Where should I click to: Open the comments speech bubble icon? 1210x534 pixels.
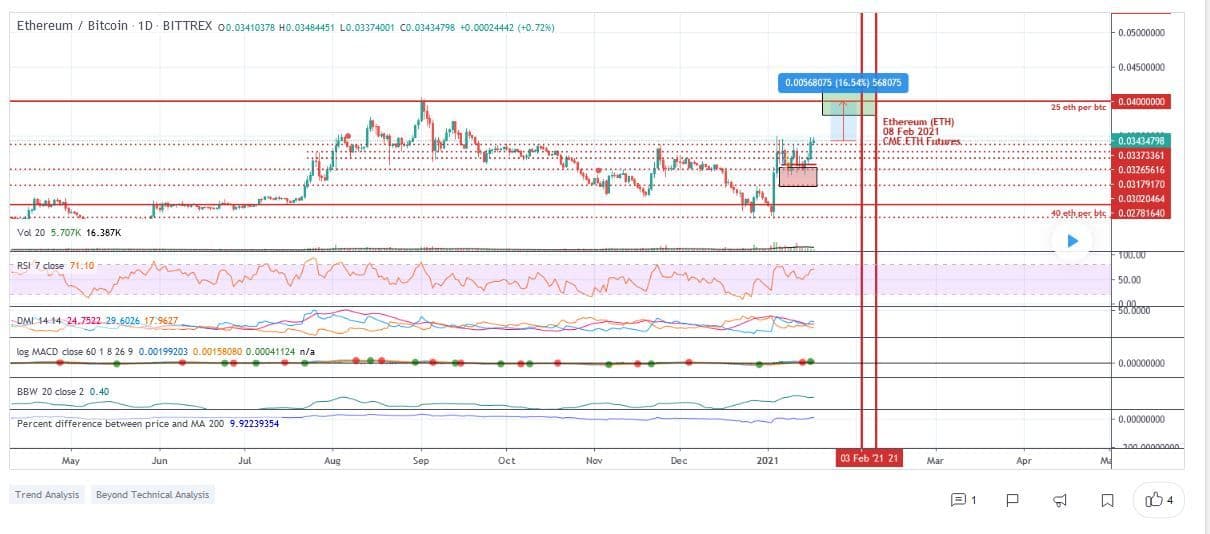pyautogui.click(x=962, y=499)
